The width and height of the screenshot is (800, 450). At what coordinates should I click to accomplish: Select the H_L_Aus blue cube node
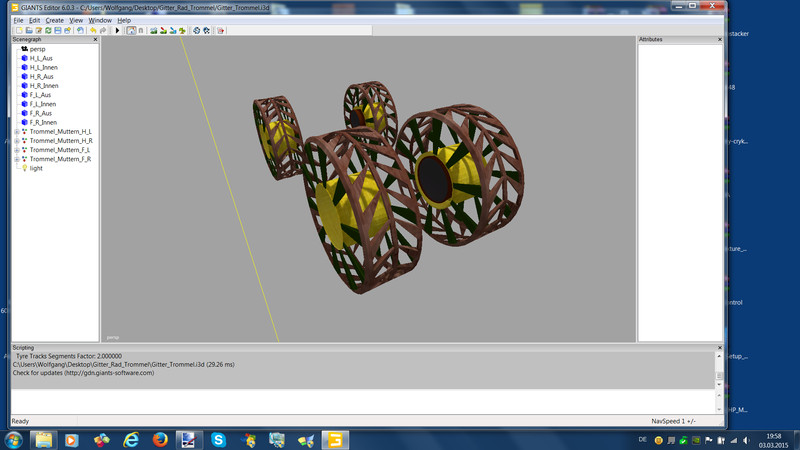pos(40,58)
